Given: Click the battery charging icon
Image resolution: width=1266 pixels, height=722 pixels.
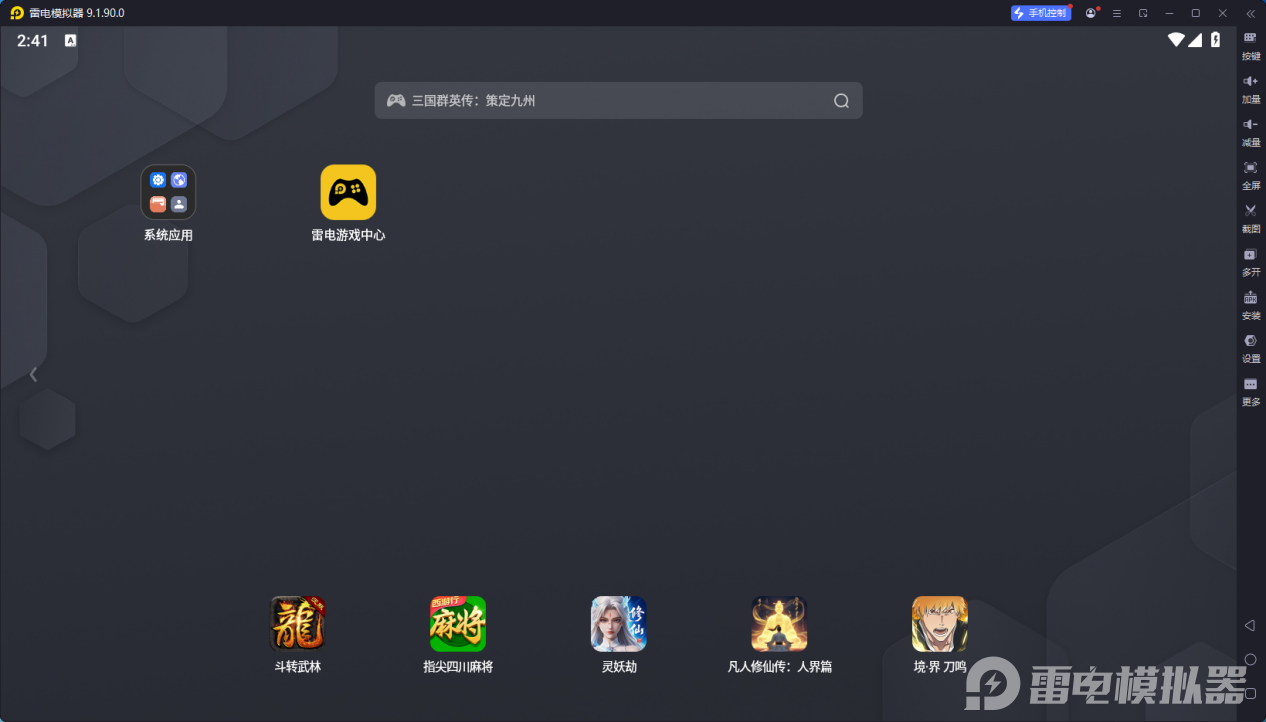Looking at the screenshot, I should click(1215, 40).
